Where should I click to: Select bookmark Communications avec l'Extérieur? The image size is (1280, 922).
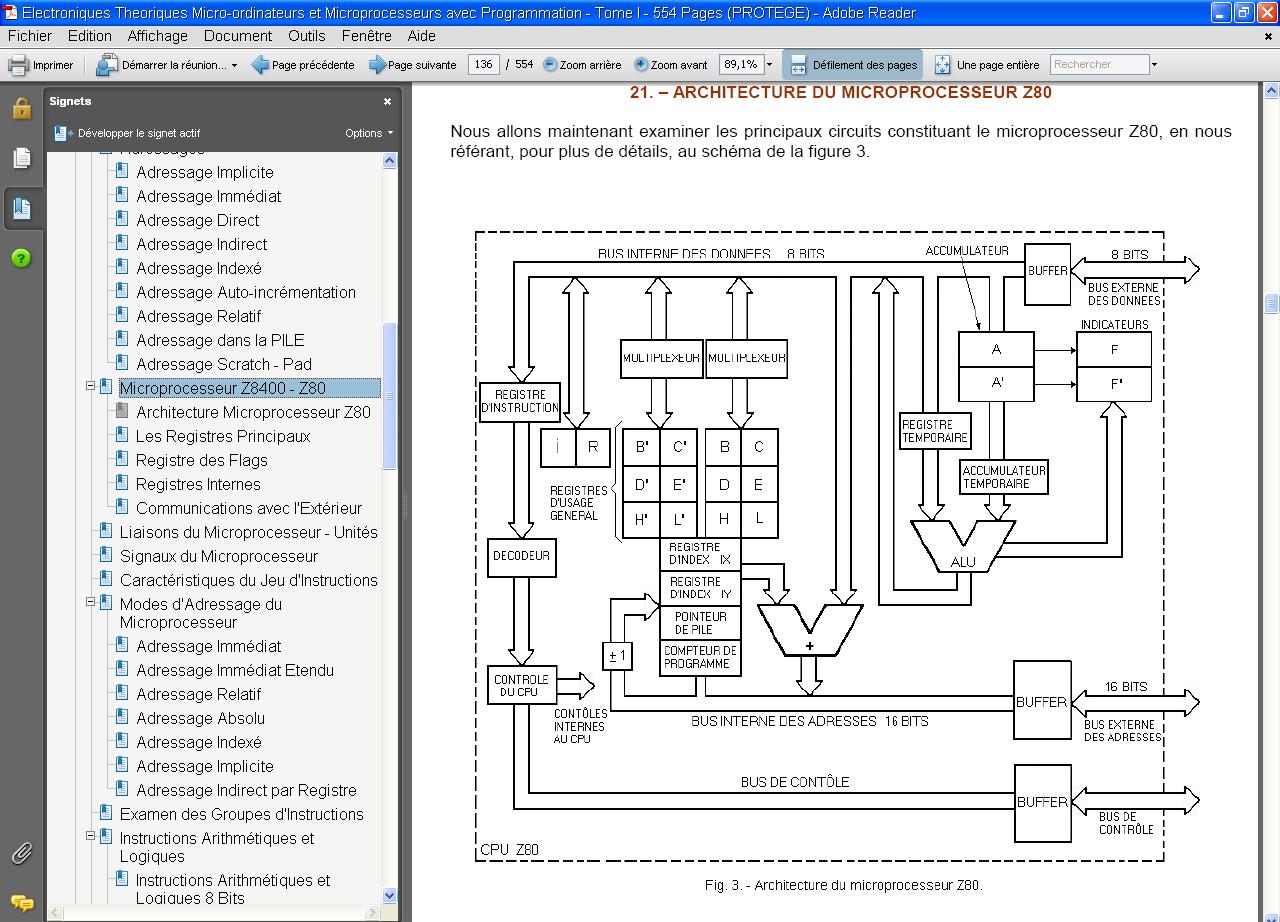click(249, 508)
